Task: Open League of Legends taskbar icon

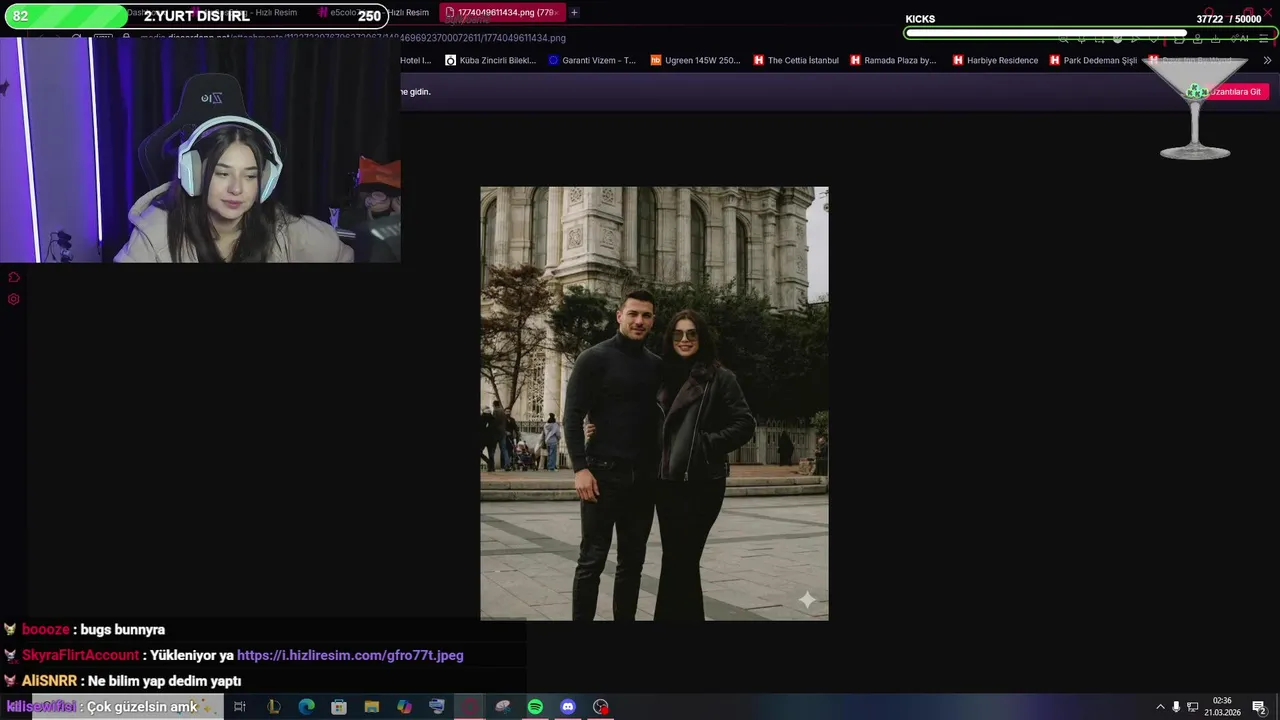Action: pos(273,707)
